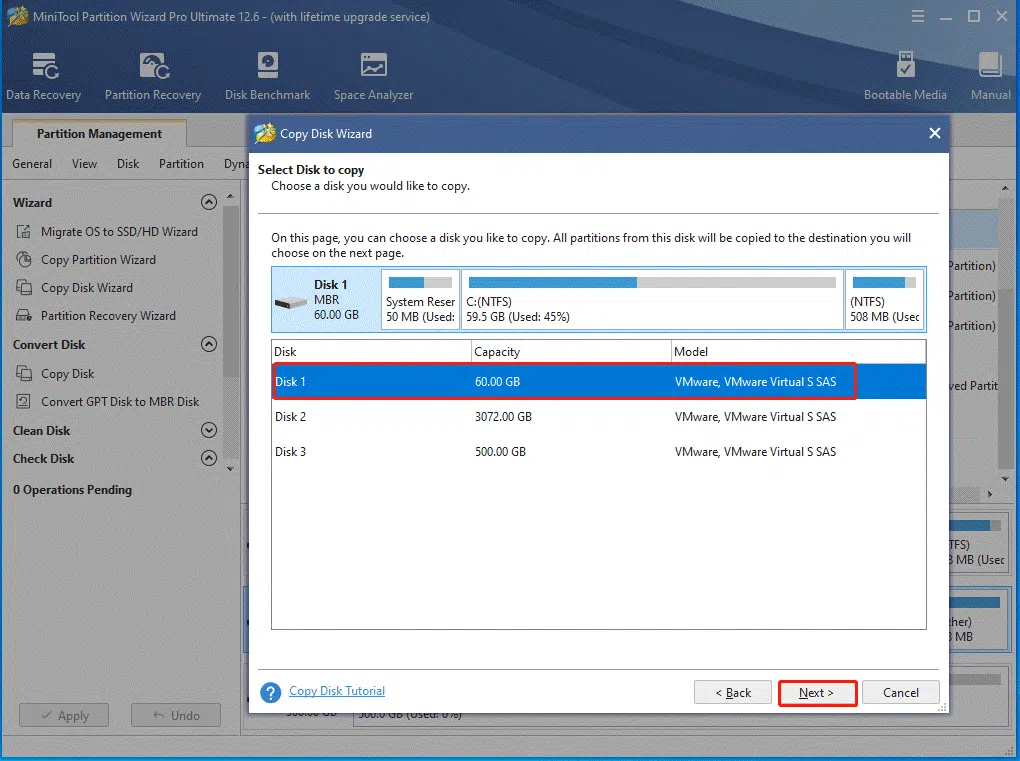This screenshot has height=761, width=1020.
Task: Expand the Check Disk section
Action: click(209, 459)
